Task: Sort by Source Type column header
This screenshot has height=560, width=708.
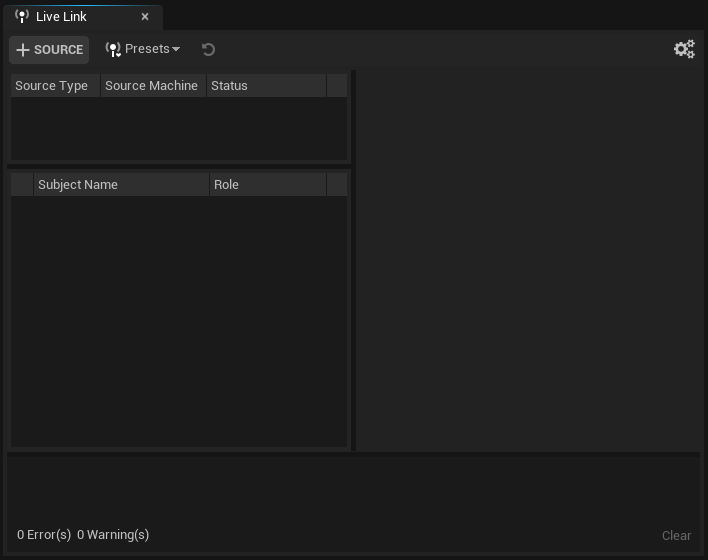Action: 52,86
